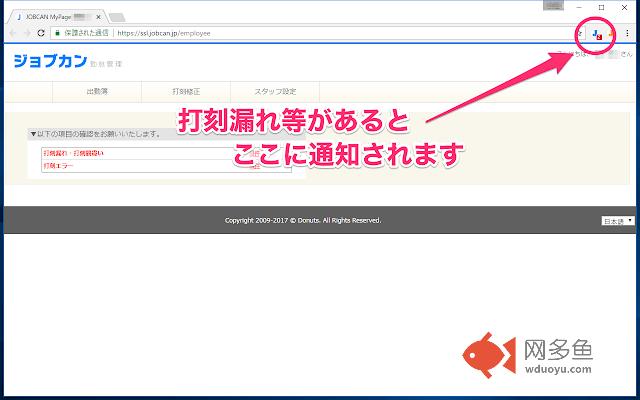
Task: Open the 出勤簿 menu
Action: (97, 91)
